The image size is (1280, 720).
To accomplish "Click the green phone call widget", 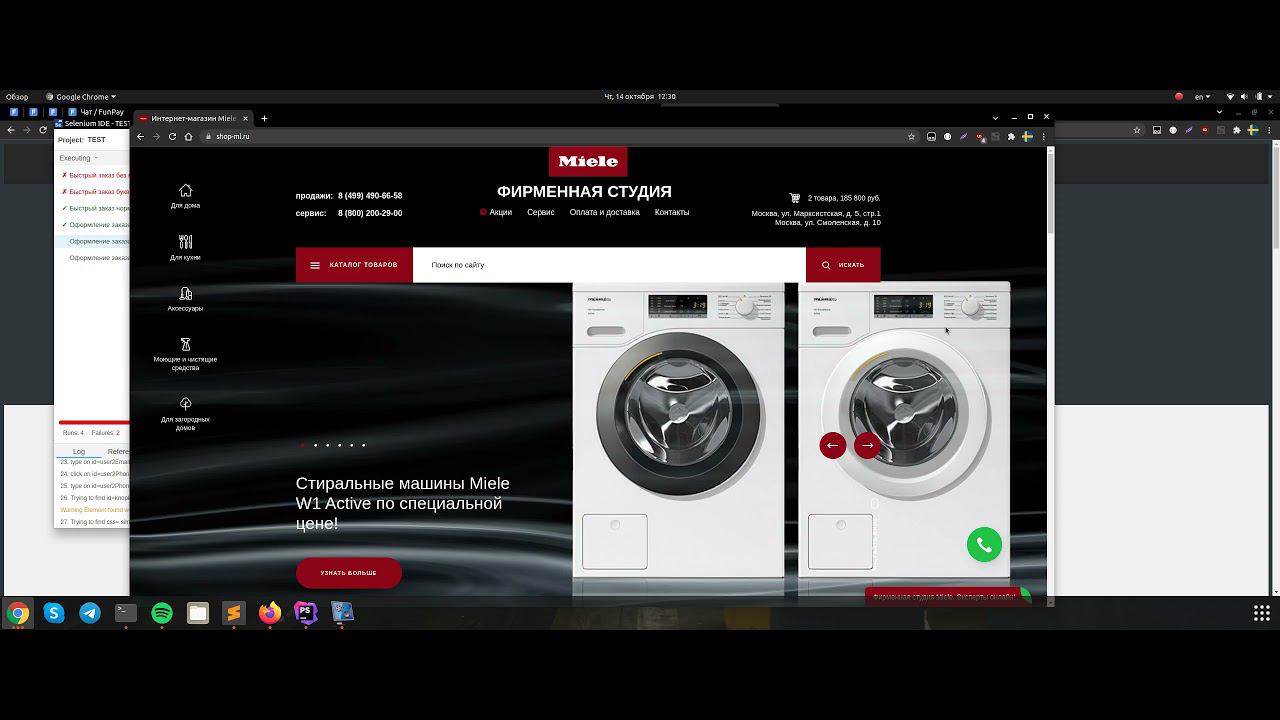I will point(984,545).
